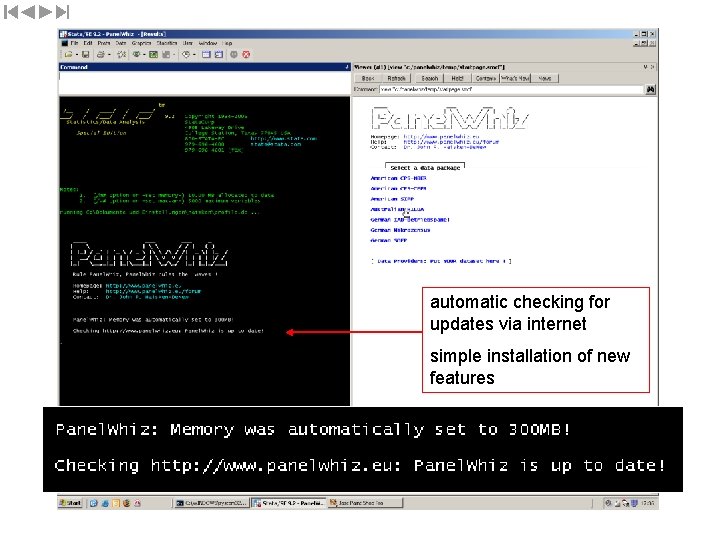The width and height of the screenshot is (720, 540).
Task: Open dropdown arrow beside Print icon
Action: click(109, 55)
